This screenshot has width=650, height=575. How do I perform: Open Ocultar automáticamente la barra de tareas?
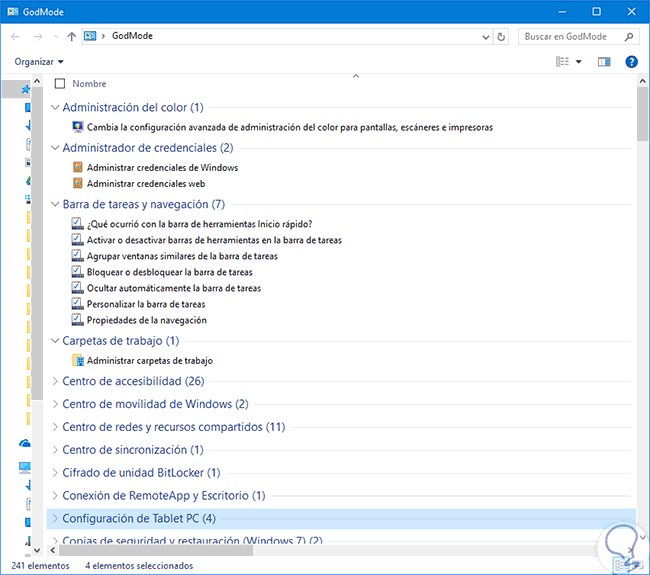[174, 288]
